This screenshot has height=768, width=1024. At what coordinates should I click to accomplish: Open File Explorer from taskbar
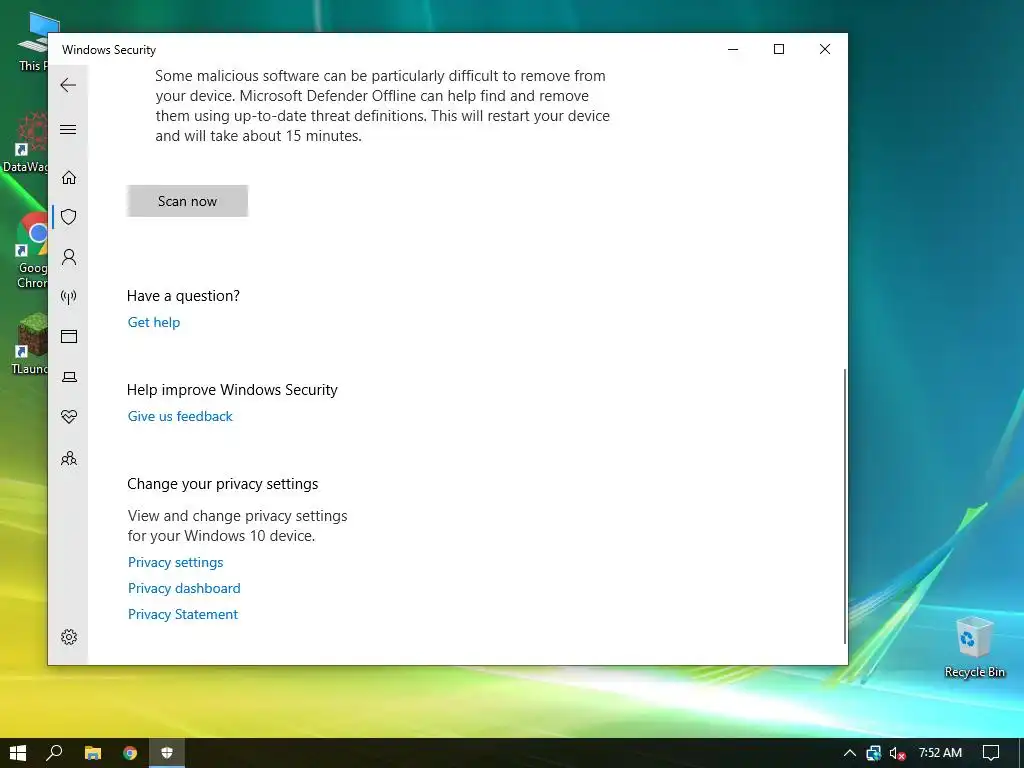(x=93, y=753)
